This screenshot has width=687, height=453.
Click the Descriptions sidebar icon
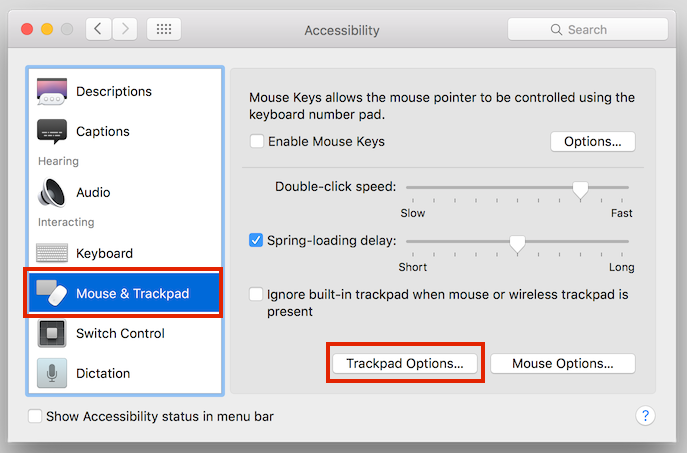point(52,91)
